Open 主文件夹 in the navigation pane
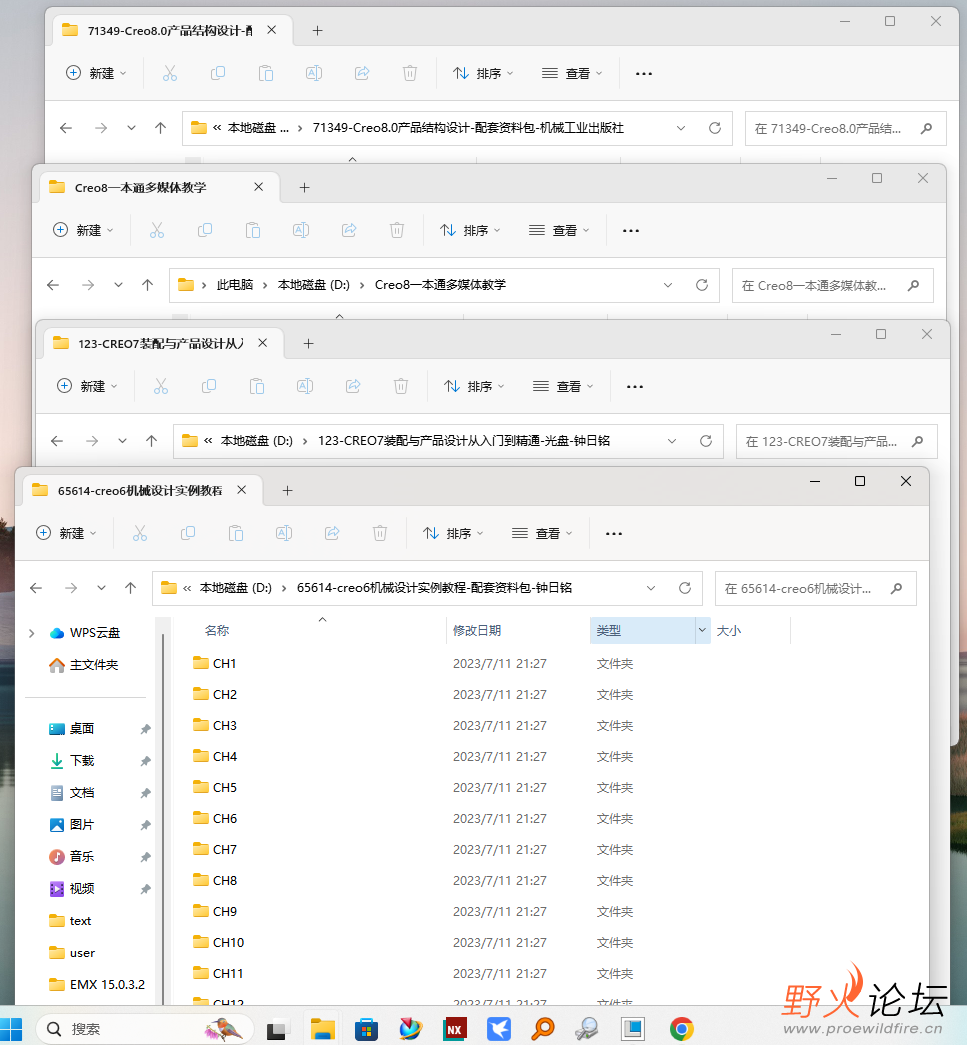 pos(93,664)
